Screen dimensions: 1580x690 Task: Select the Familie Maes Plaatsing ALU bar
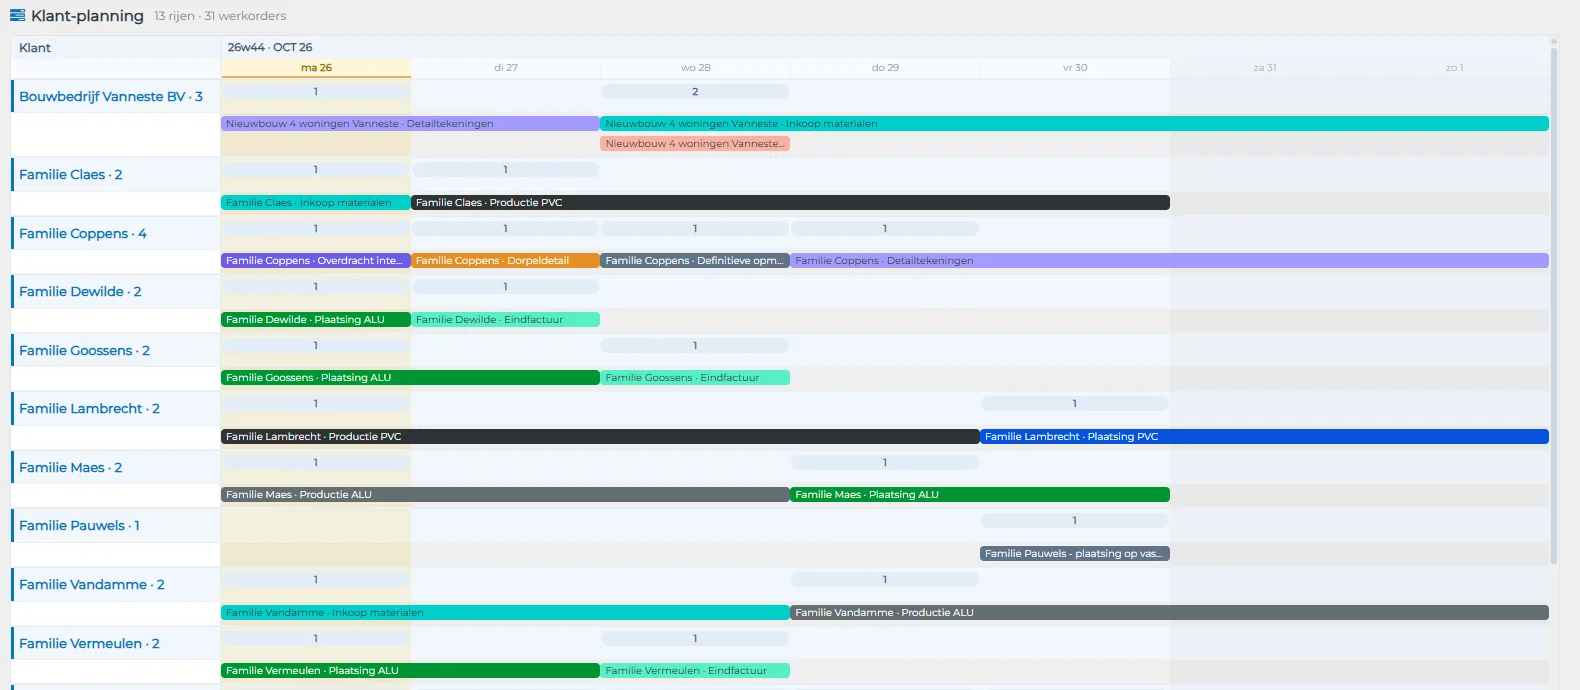(980, 495)
